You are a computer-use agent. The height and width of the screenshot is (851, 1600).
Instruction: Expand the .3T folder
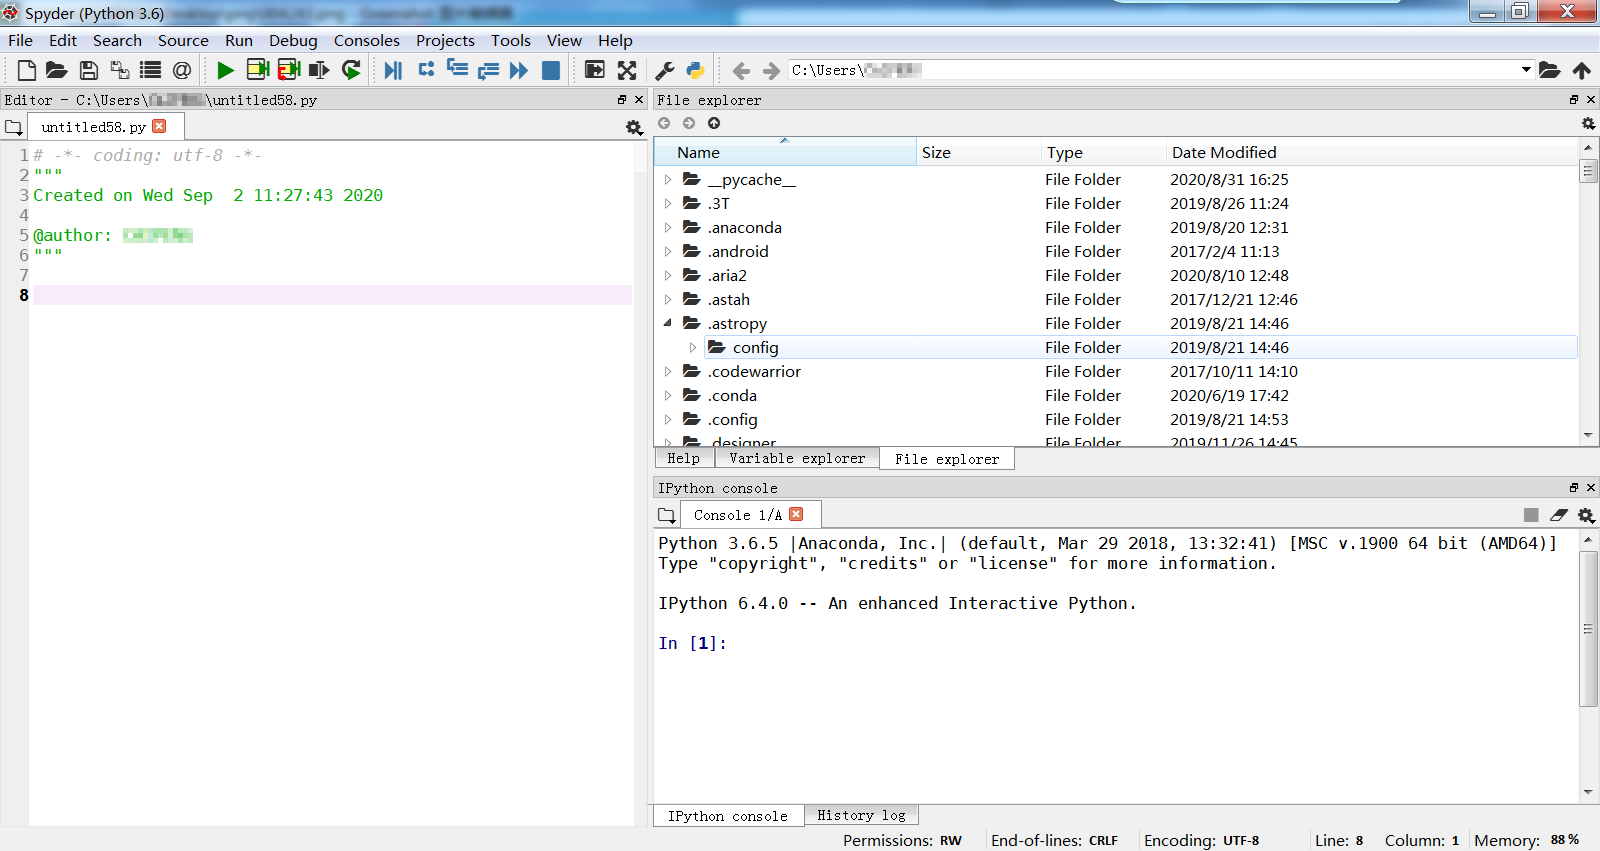click(x=668, y=204)
